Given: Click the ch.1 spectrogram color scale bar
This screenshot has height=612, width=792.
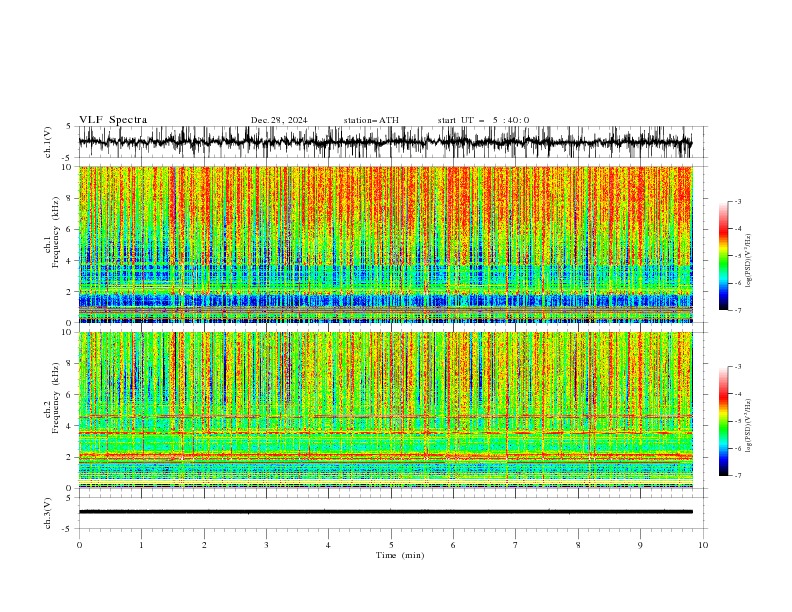Looking at the screenshot, I should click(723, 256).
